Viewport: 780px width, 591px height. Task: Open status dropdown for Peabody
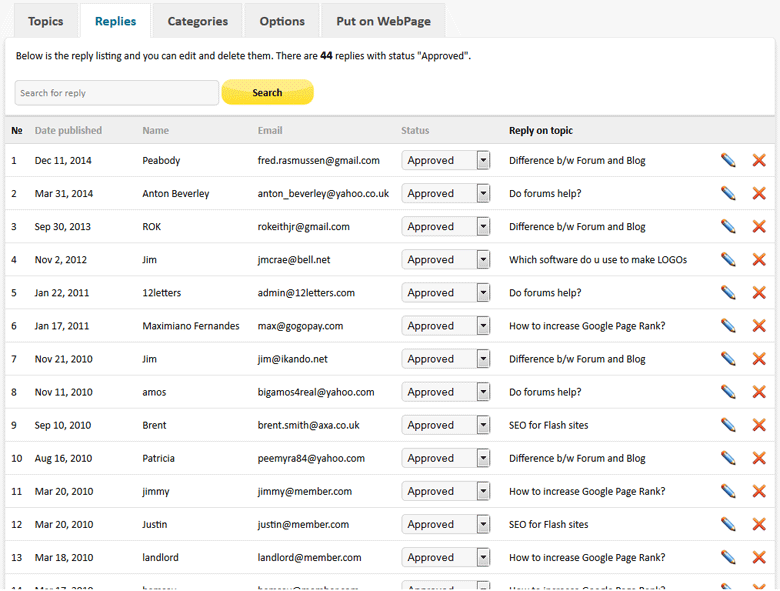click(446, 160)
